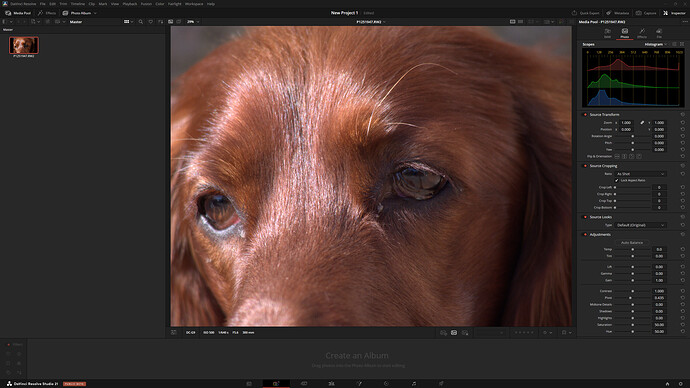The height and width of the screenshot is (388, 690).
Task: Click the Zoom X value field
Action: (627, 123)
